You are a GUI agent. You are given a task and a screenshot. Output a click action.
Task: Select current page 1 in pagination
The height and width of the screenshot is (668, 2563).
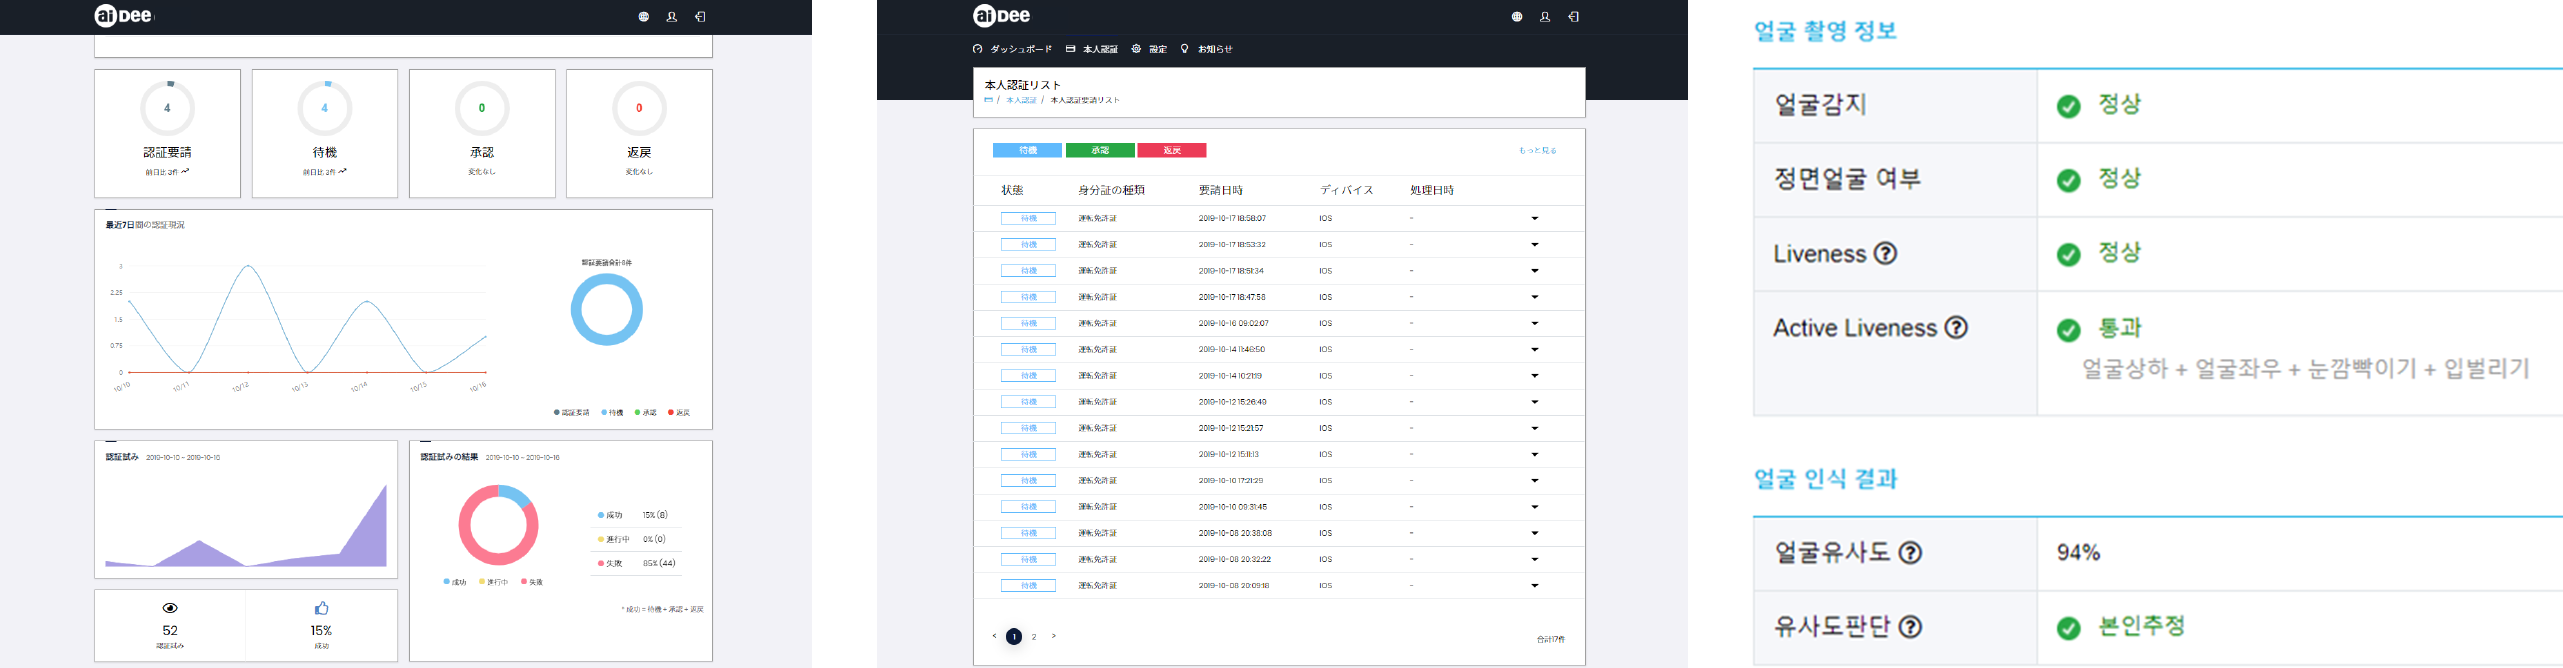tap(1014, 636)
